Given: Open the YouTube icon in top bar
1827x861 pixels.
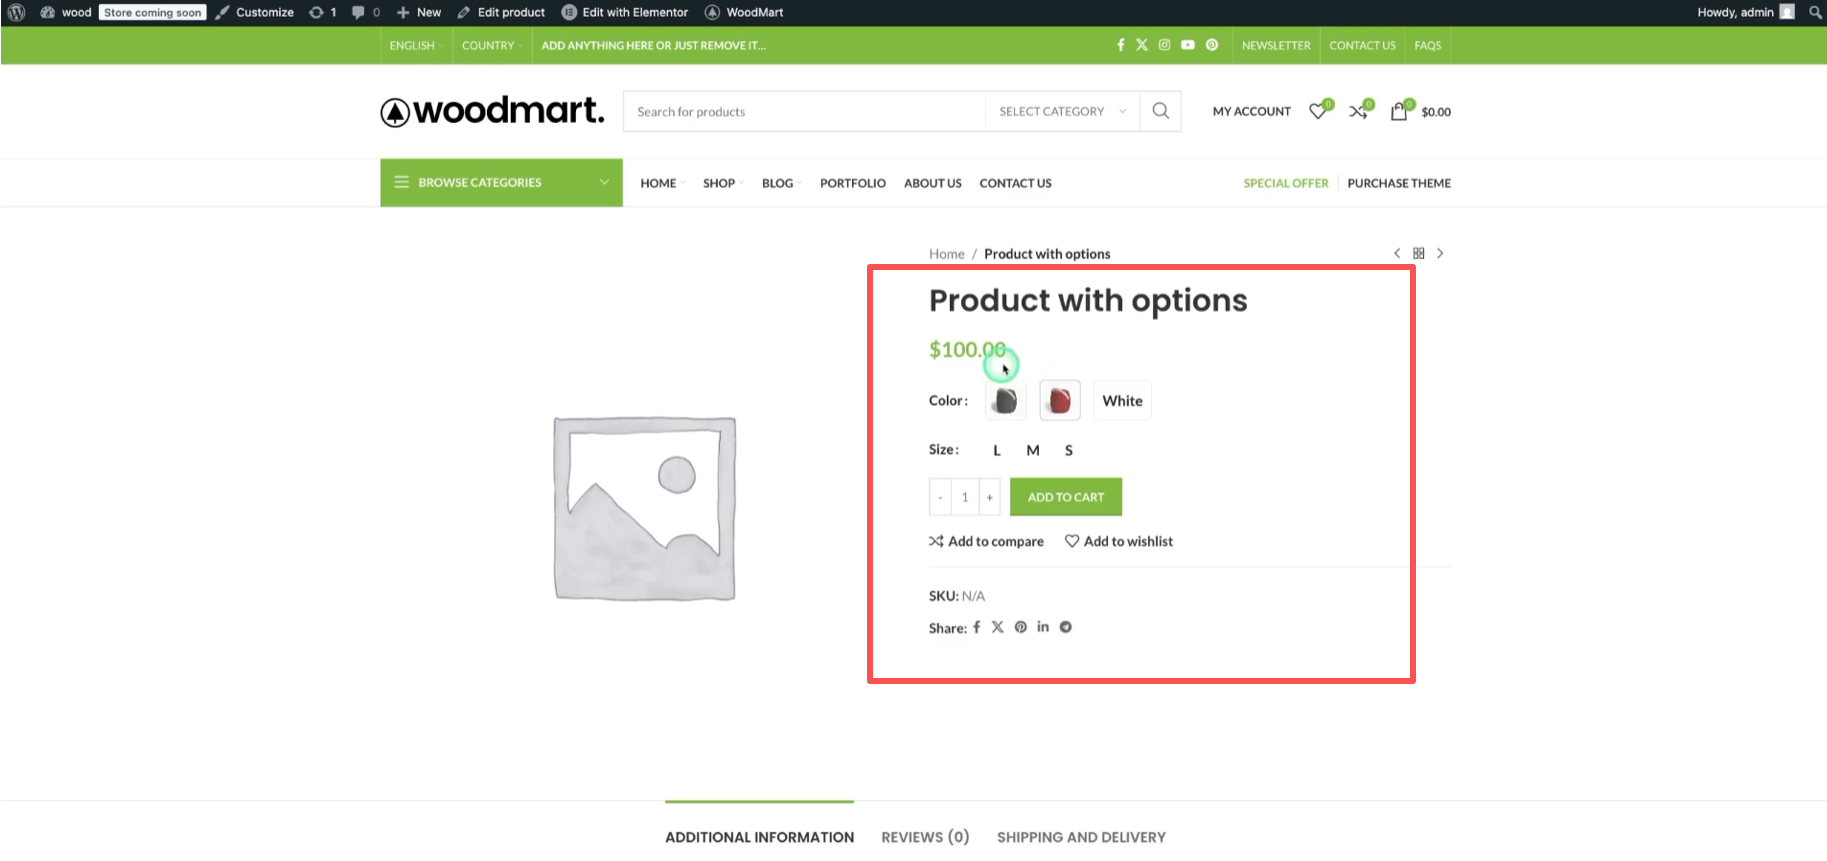Looking at the screenshot, I should [x=1187, y=45].
